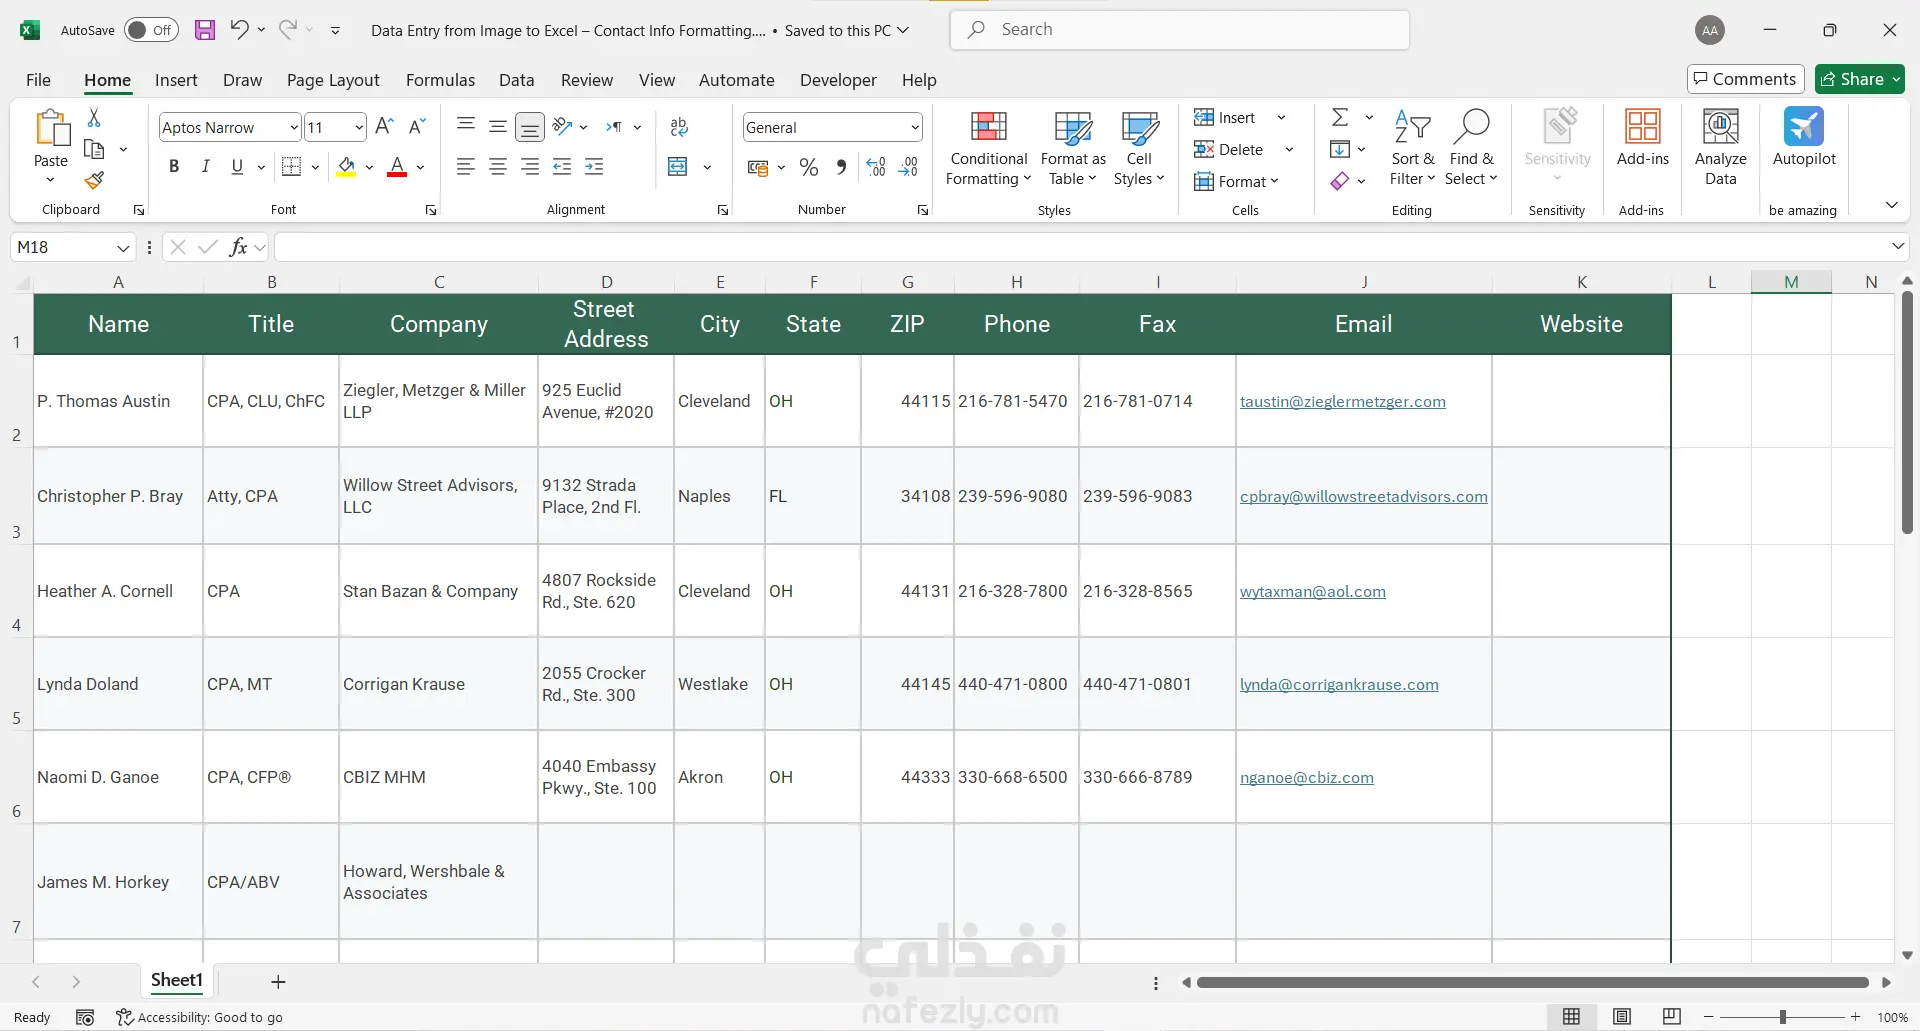This screenshot has height=1031, width=1920.
Task: Click the AutoSum sigma icon
Action: pos(1340,118)
